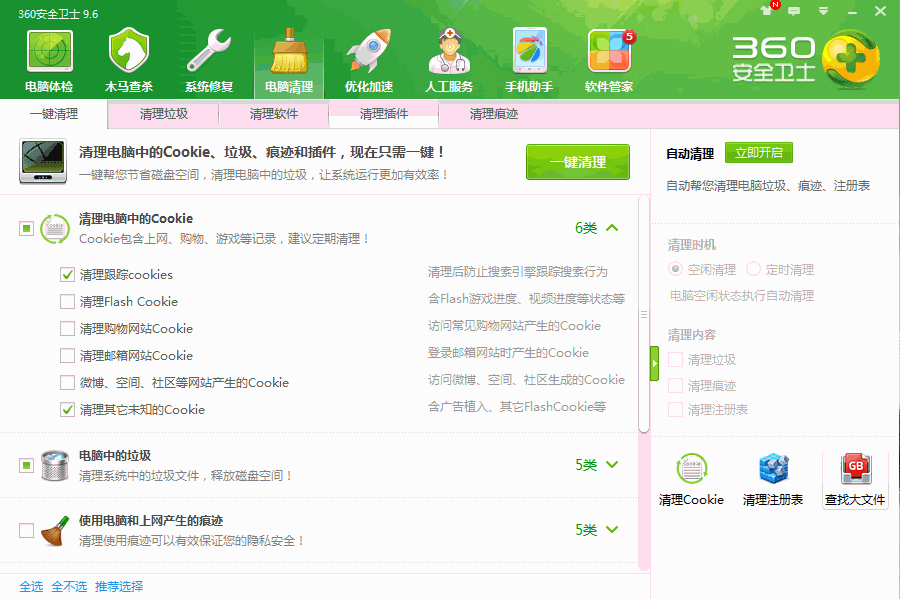Click 清理后防止搜索引擎跟踪搜索行为 description
This screenshot has width=900, height=599.
[x=517, y=271]
